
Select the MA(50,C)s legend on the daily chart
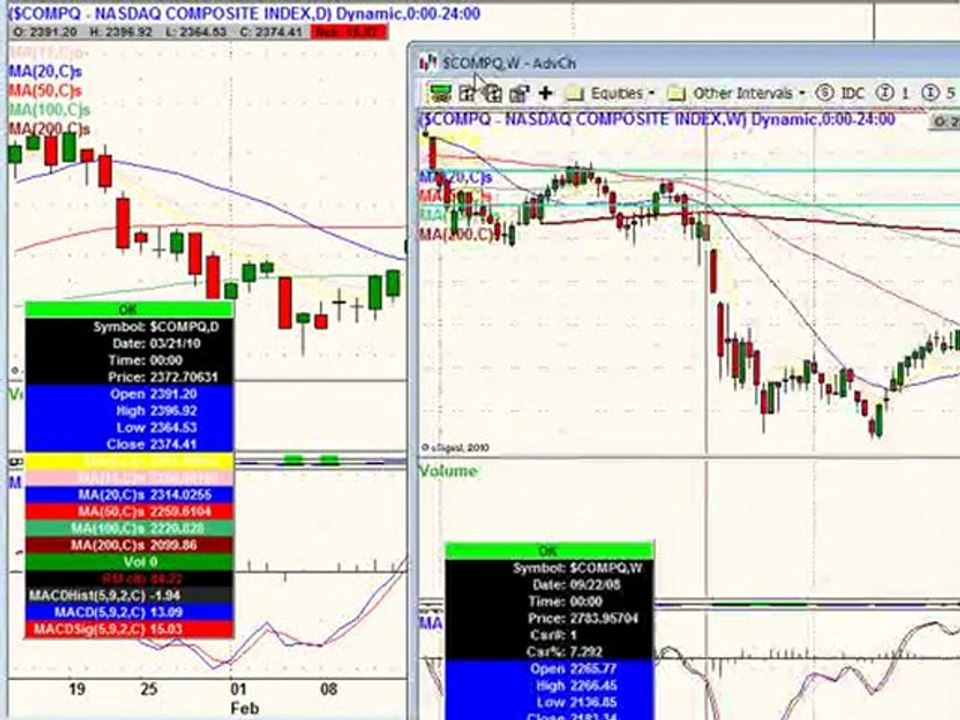[45, 91]
